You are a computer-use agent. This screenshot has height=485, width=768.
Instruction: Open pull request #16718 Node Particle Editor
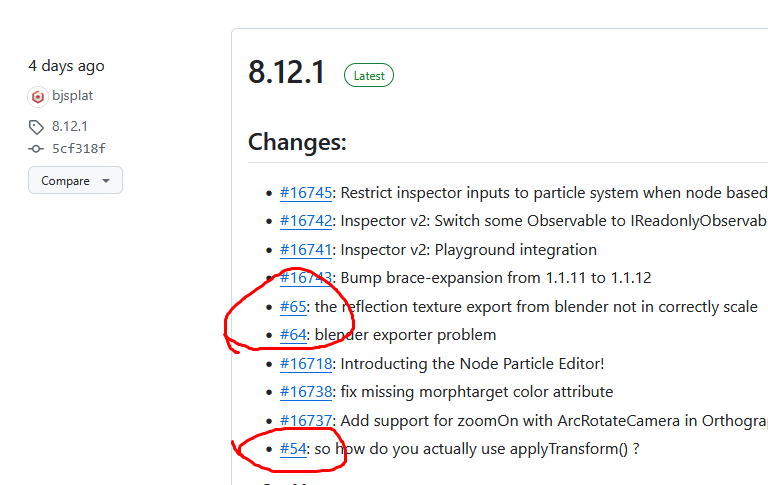pyautogui.click(x=305, y=364)
